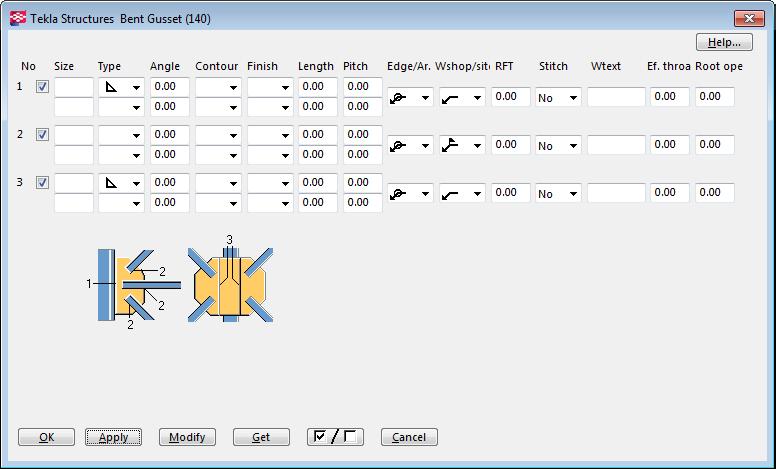Open row 3 Edge/Around weld dropdown

coord(410,193)
